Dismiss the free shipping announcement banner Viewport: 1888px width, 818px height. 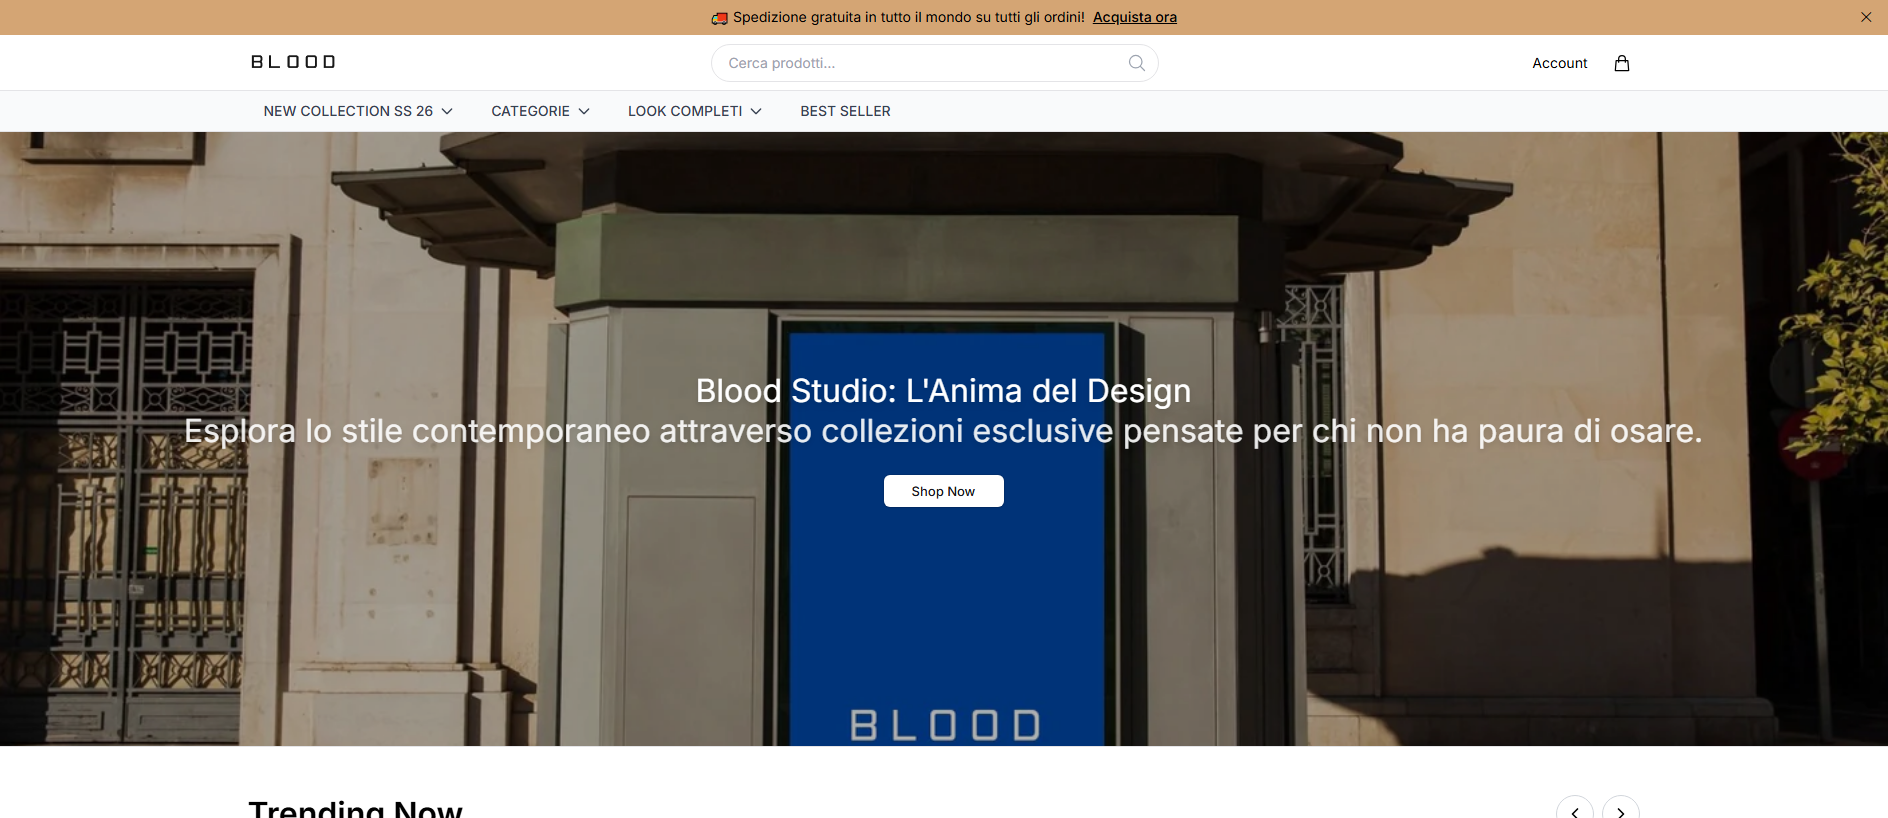(1866, 17)
